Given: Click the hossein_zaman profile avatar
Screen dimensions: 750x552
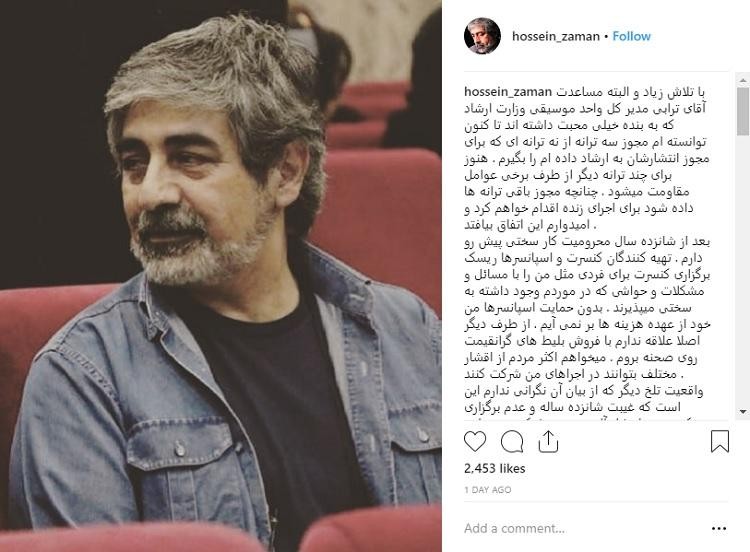Looking at the screenshot, I should point(482,36).
